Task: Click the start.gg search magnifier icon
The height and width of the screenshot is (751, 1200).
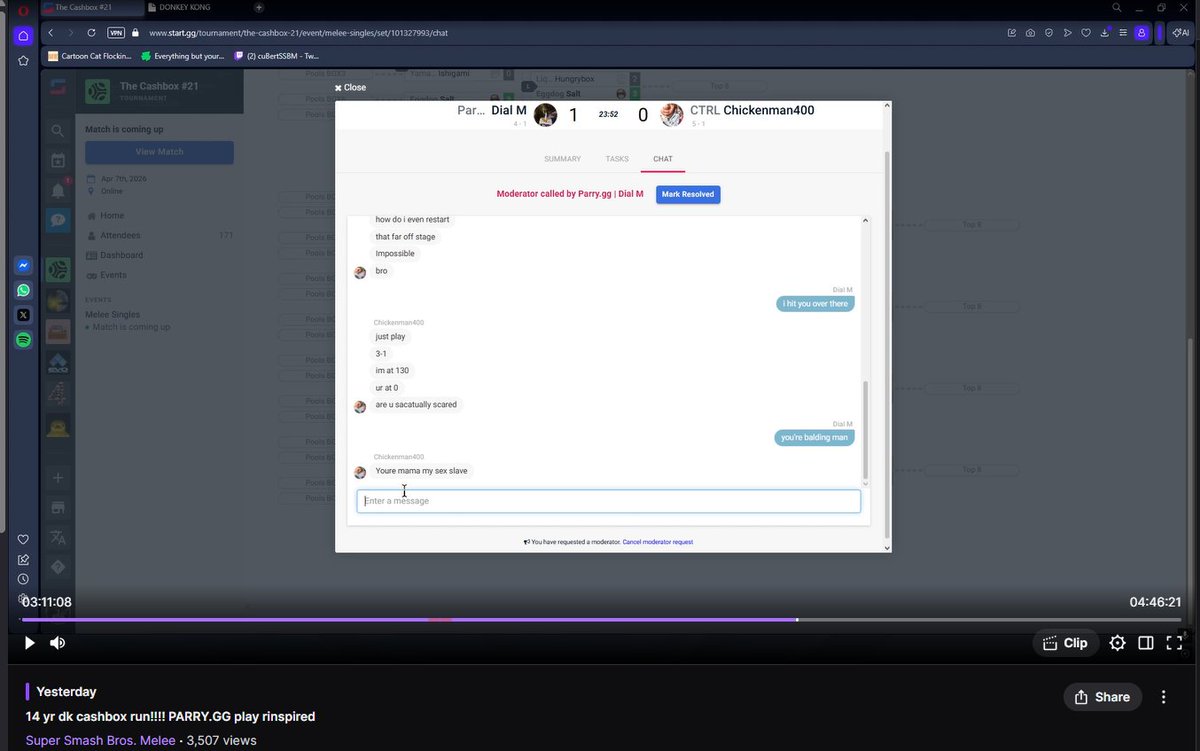Action: pos(58,130)
